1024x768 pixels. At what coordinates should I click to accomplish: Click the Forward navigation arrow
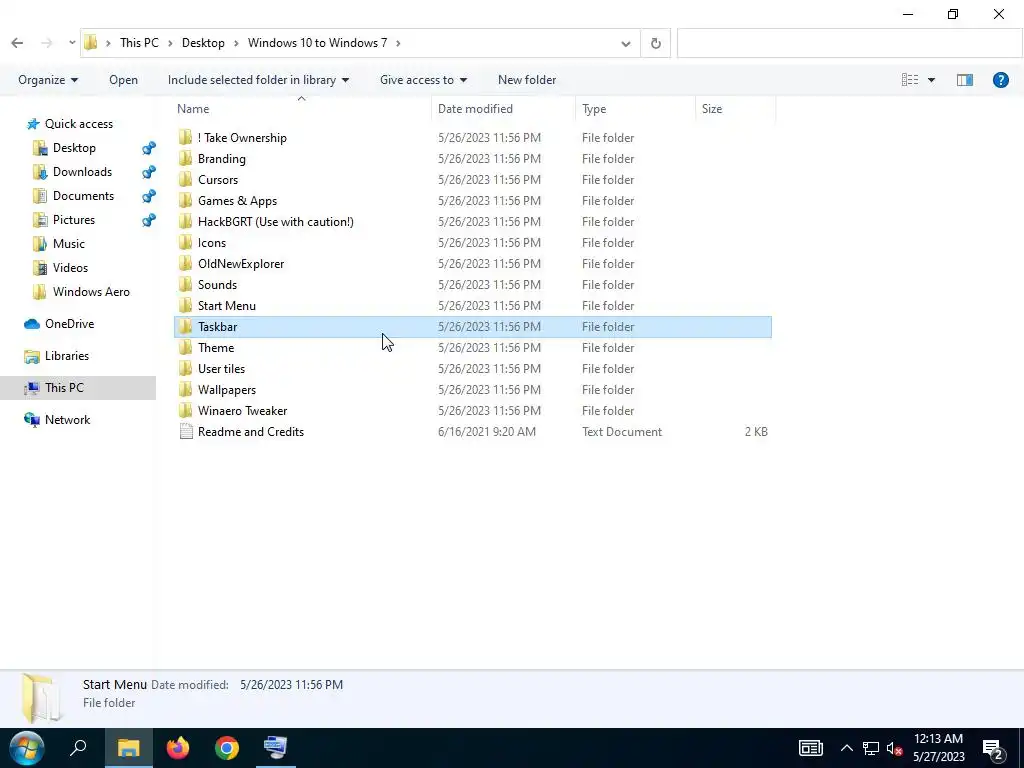(x=46, y=43)
